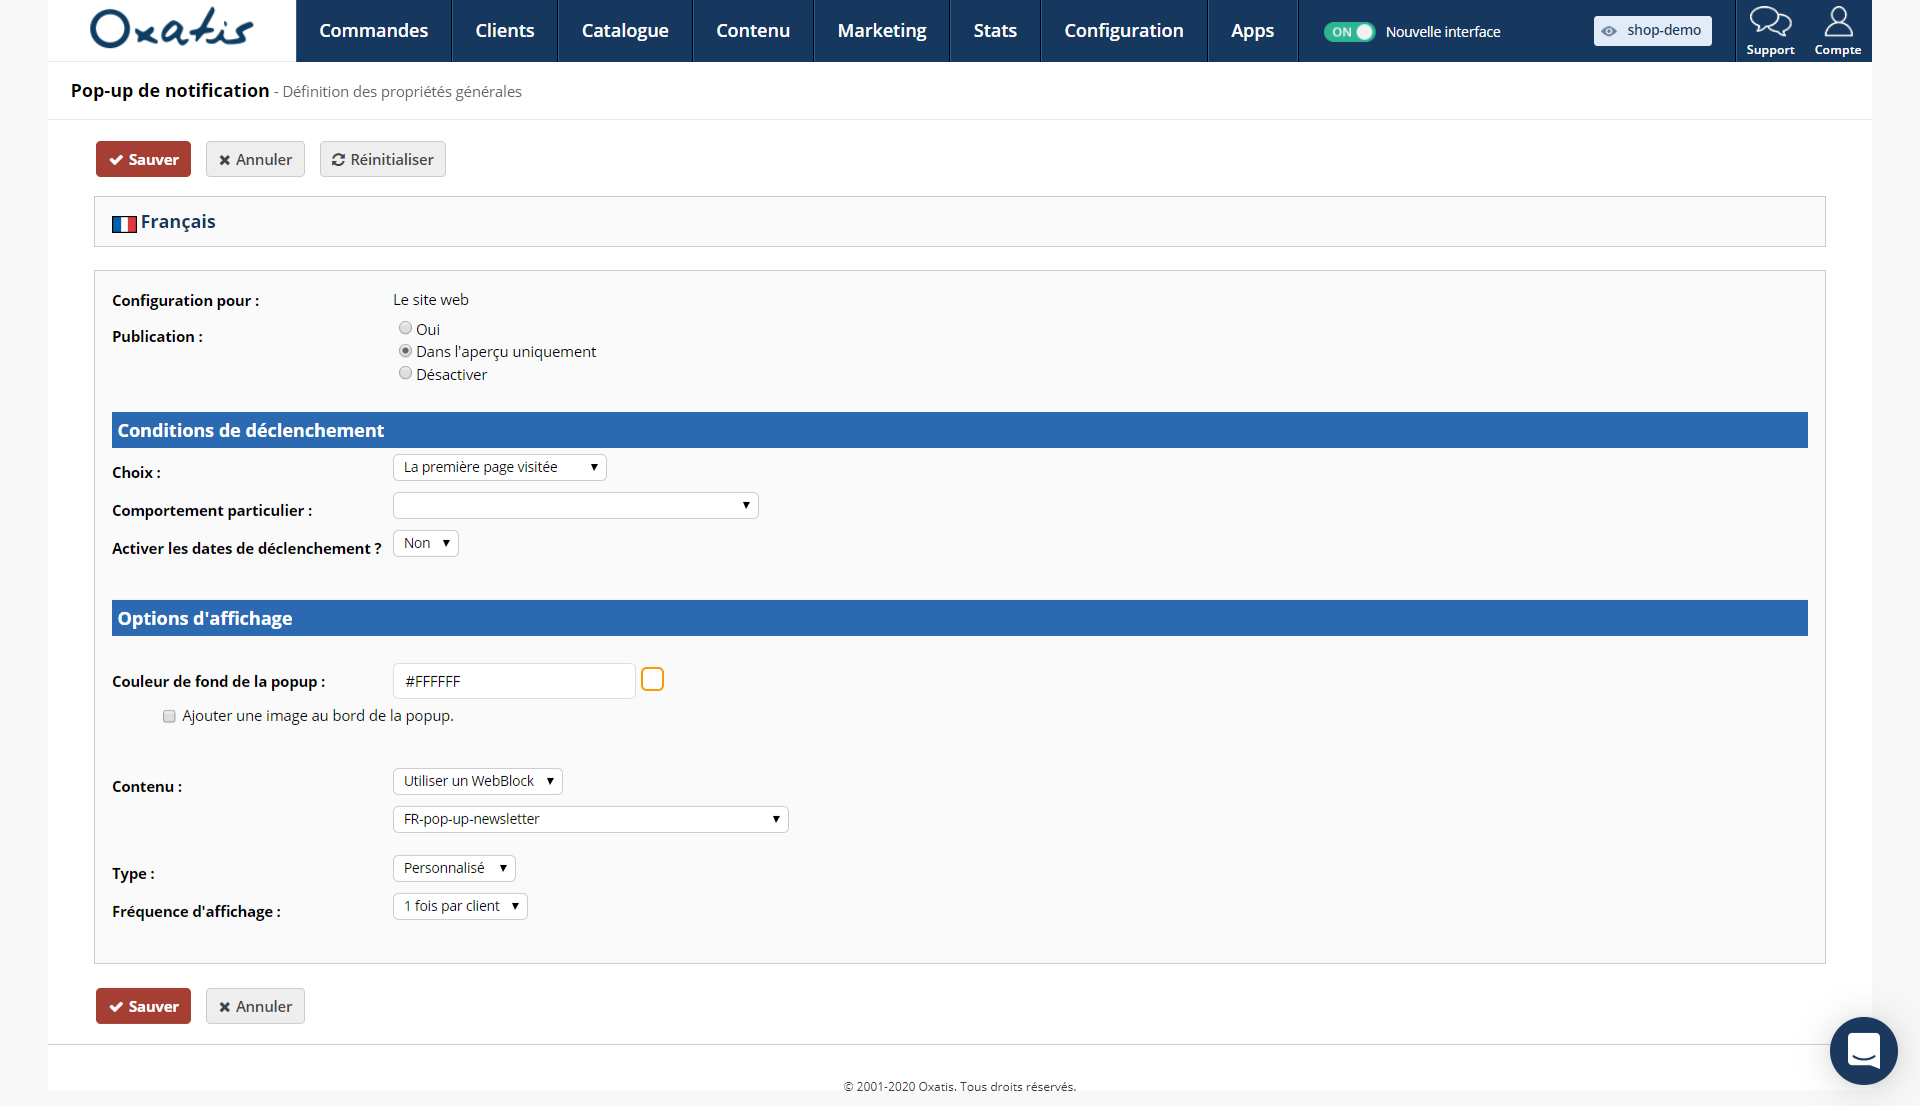
Task: Click the Réinitialiser button
Action: [382, 159]
